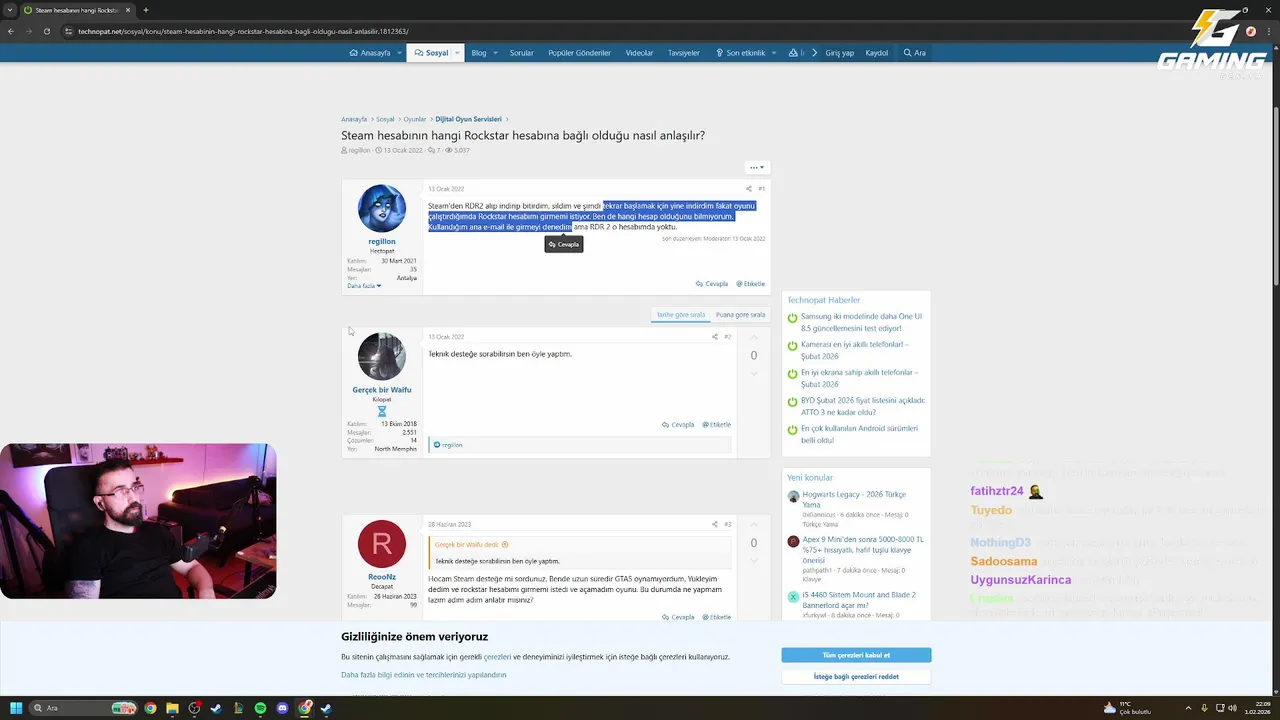The height and width of the screenshot is (720, 1280).
Task: Expand Daha fazla under regillon's profile
Action: coord(364,286)
